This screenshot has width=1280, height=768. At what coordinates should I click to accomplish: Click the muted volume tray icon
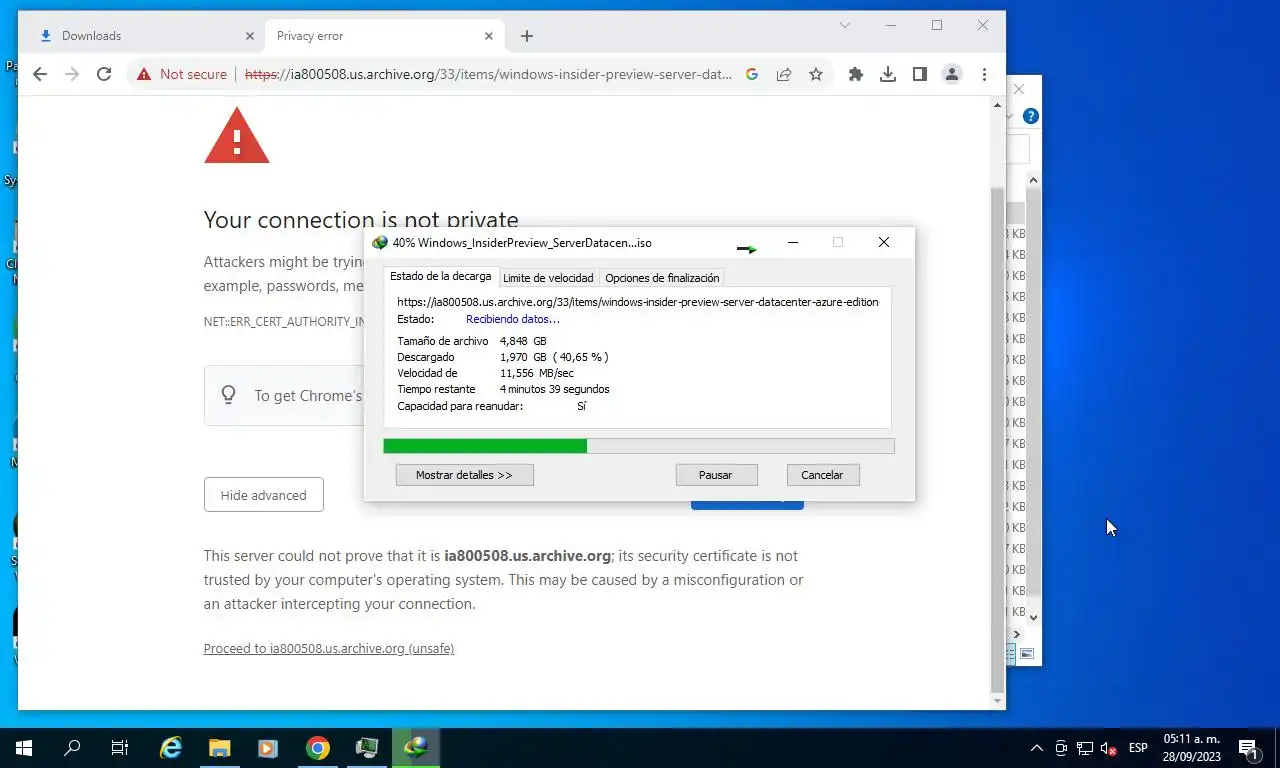pyautogui.click(x=1108, y=748)
